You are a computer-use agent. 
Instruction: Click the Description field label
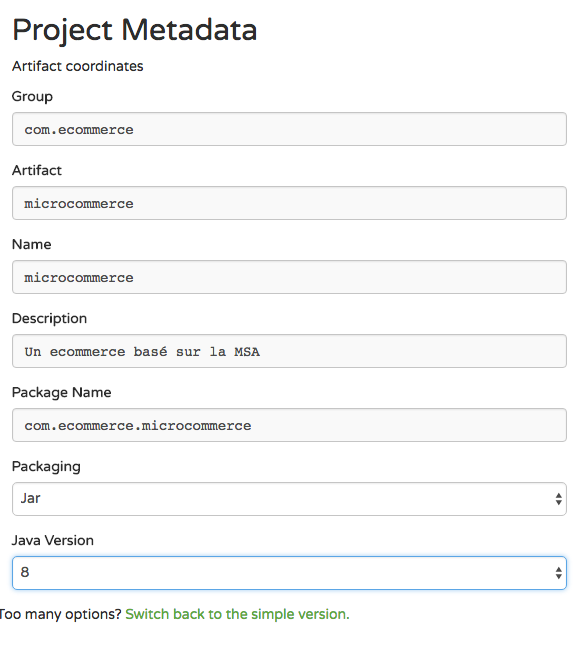(x=49, y=319)
